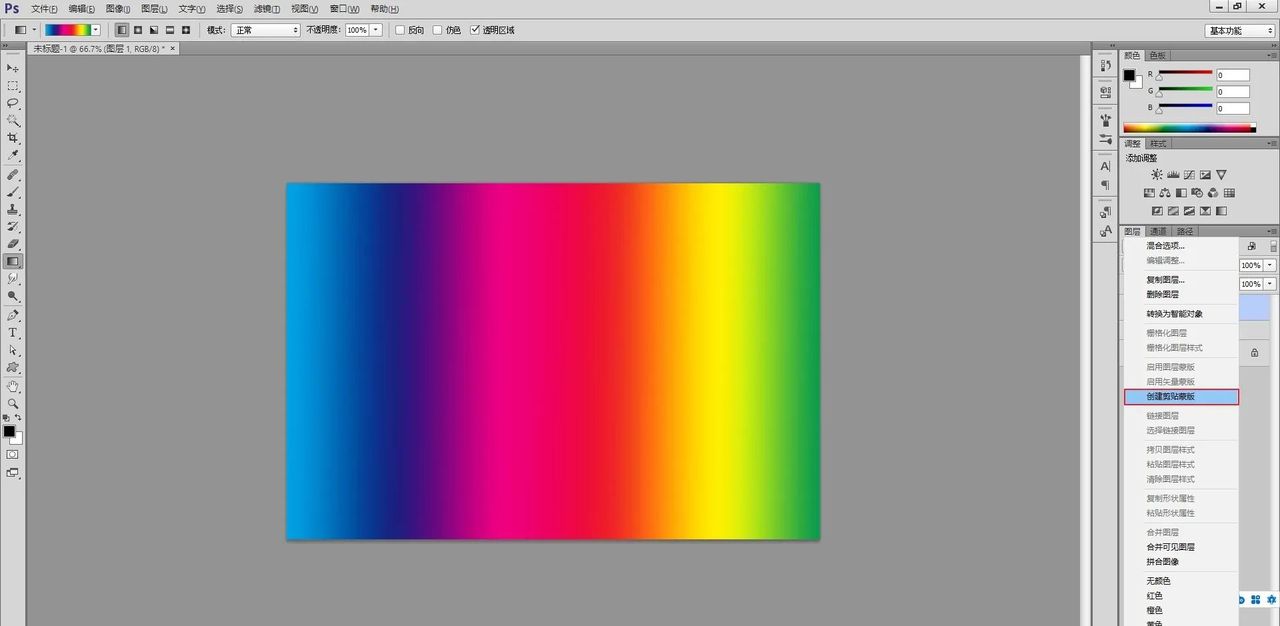Switch to the 路径 (Paths) tab

pos(1184,231)
